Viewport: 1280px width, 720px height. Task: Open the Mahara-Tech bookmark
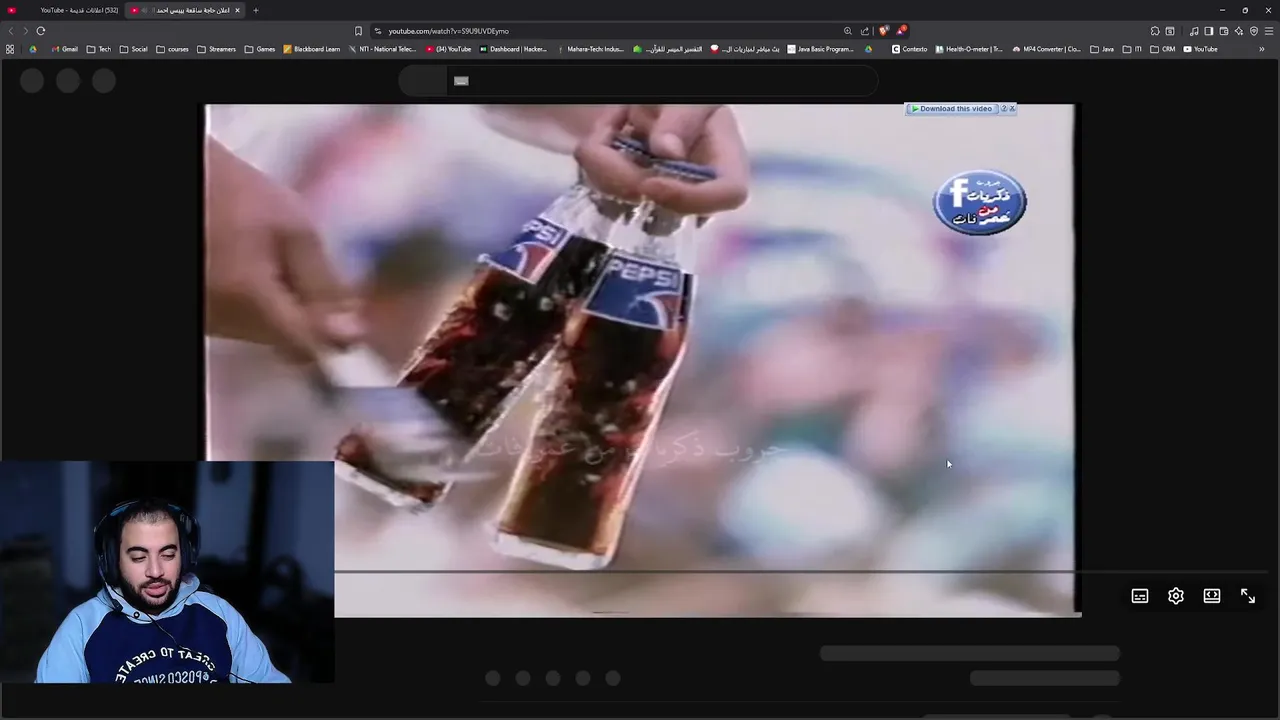(x=590, y=49)
